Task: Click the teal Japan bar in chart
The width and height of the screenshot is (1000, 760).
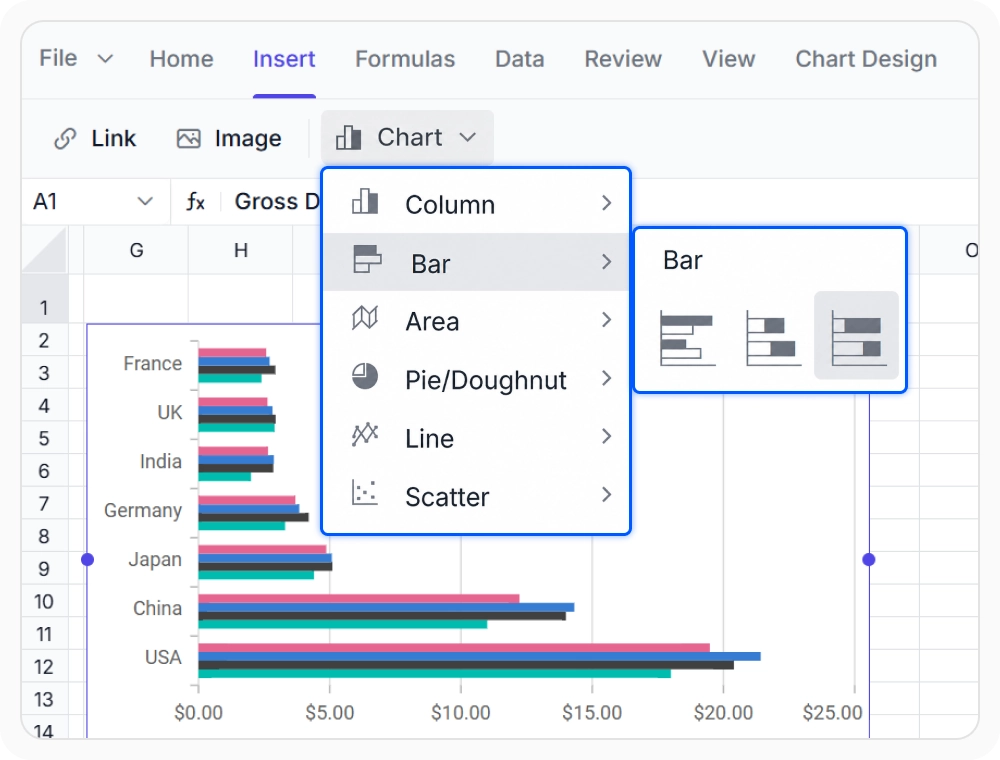Action: (256, 575)
